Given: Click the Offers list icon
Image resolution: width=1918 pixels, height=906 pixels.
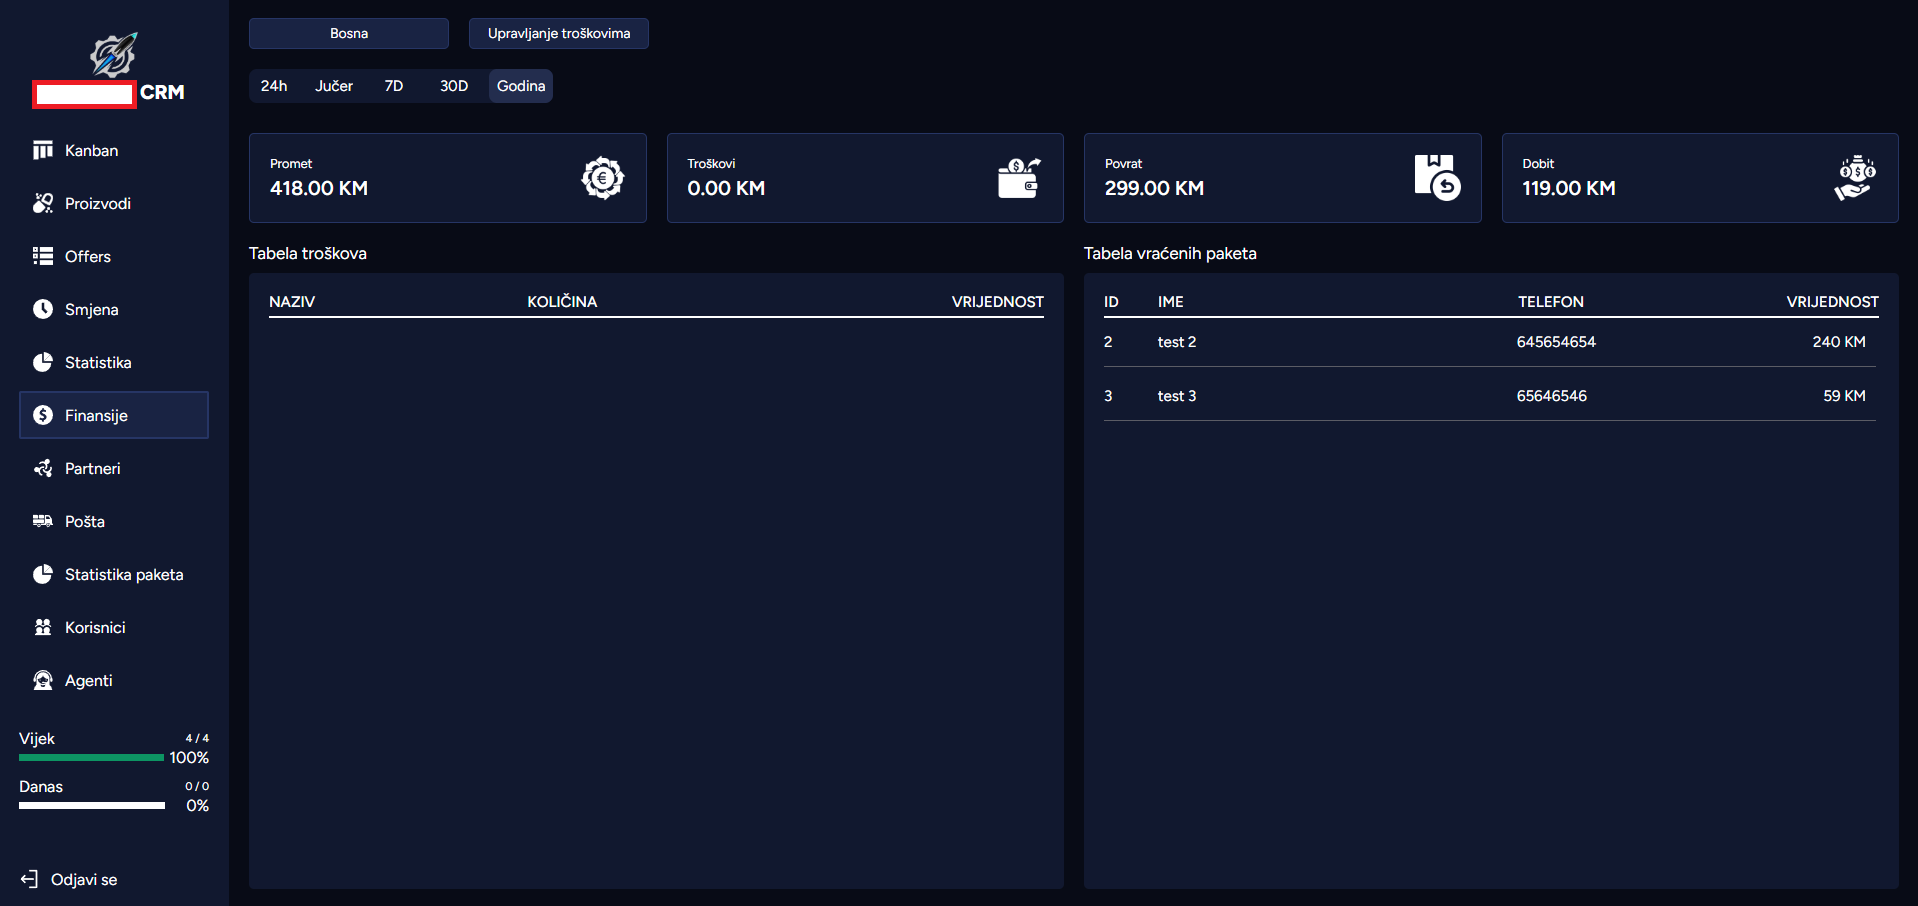Looking at the screenshot, I should (43, 256).
